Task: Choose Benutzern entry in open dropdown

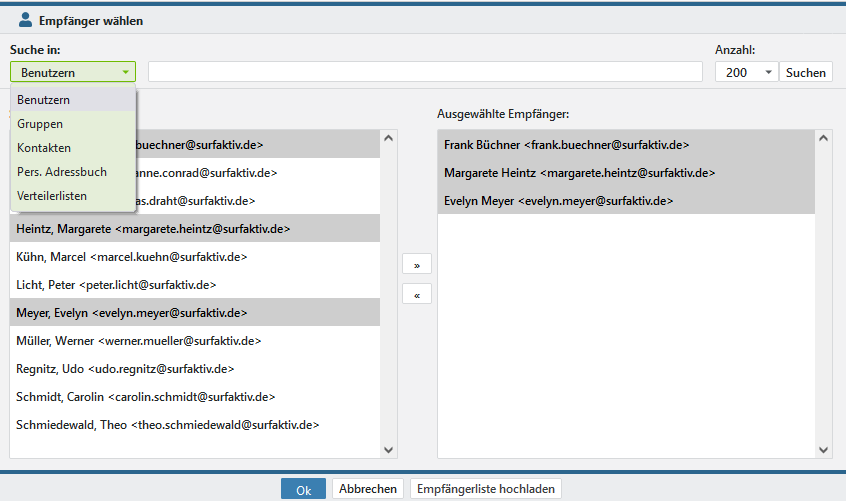Action: [43, 100]
